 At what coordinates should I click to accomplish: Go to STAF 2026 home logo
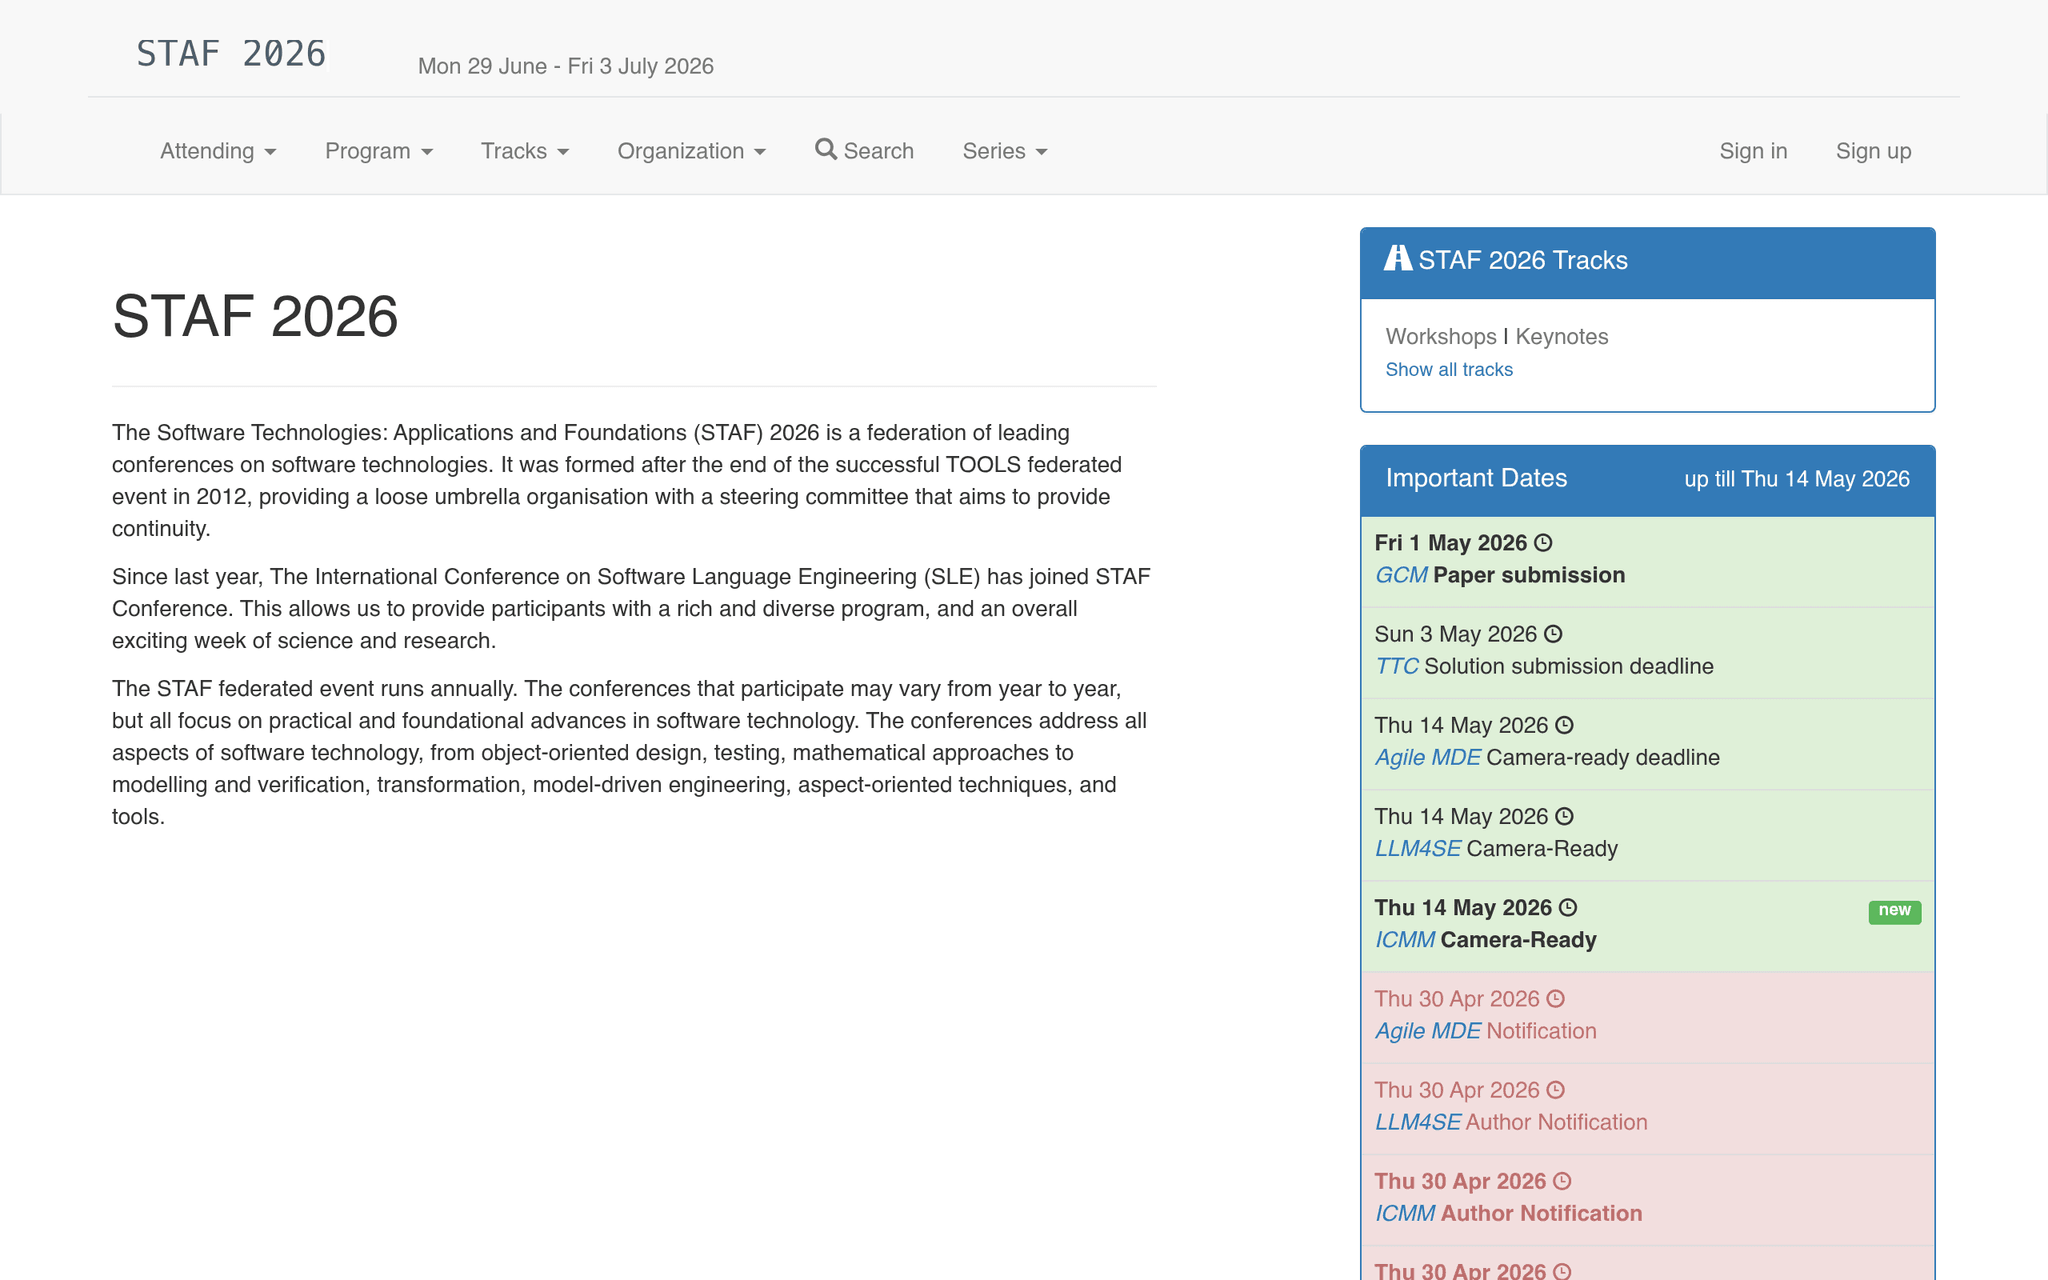(231, 53)
